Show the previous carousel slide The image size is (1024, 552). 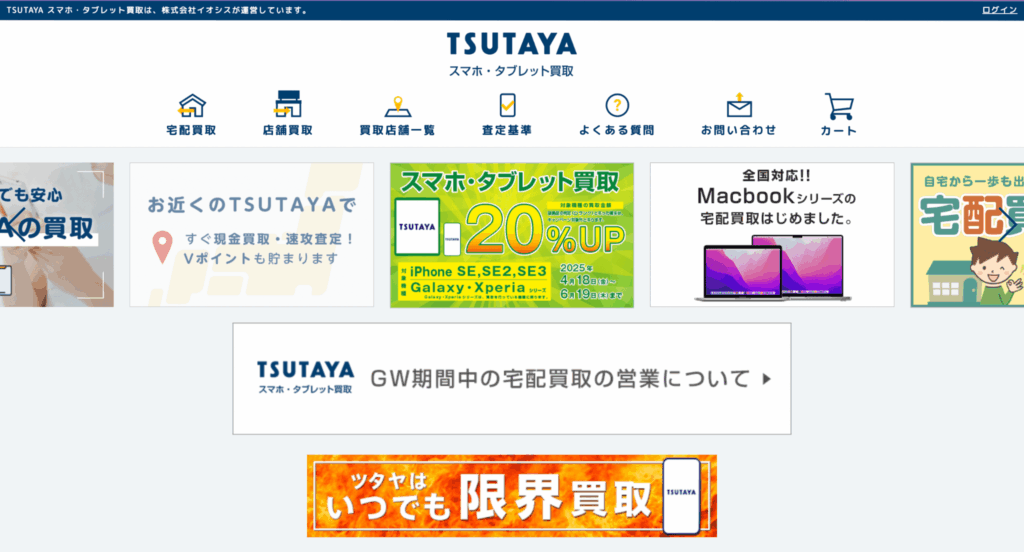(x=16, y=225)
